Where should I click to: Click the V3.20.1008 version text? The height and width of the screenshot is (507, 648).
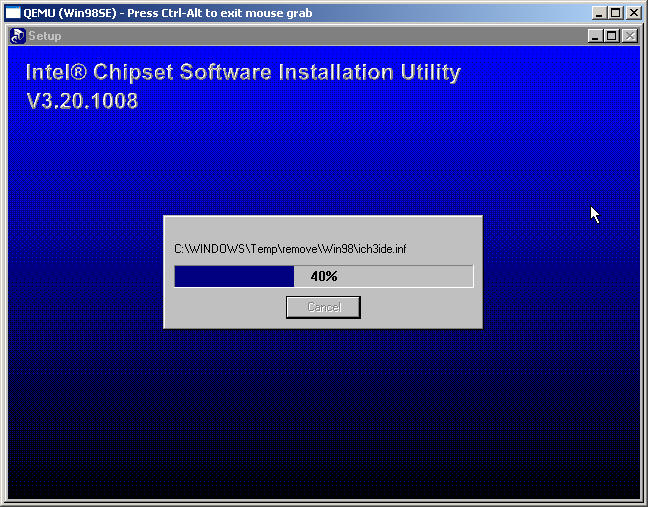pyautogui.click(x=82, y=101)
